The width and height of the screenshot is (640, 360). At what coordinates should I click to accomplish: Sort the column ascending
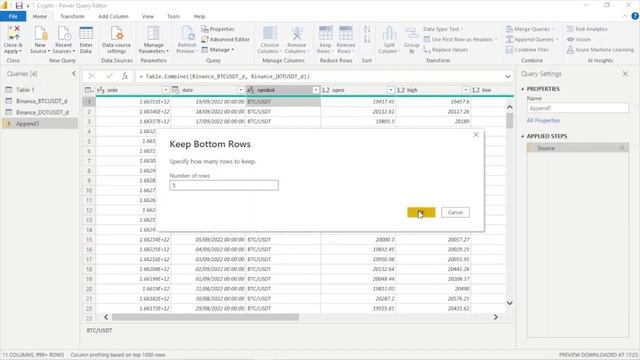367,29
